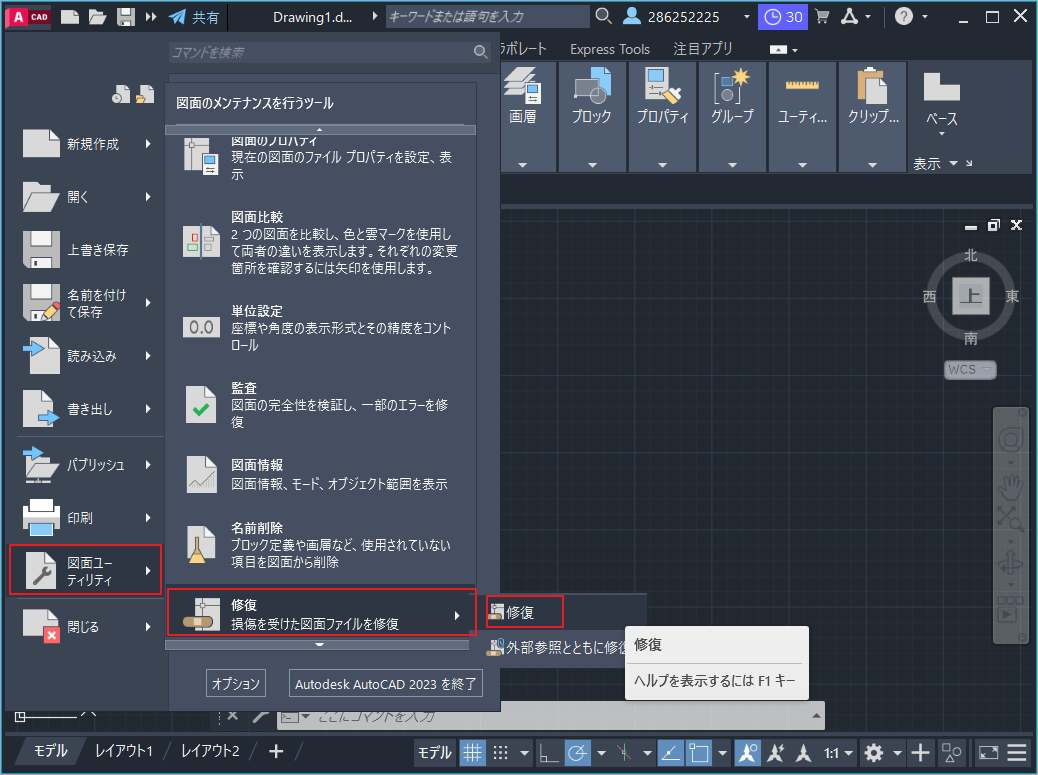1038x775 pixels.
Task: Switch to the Express Tools ribbon tab
Action: [609, 49]
